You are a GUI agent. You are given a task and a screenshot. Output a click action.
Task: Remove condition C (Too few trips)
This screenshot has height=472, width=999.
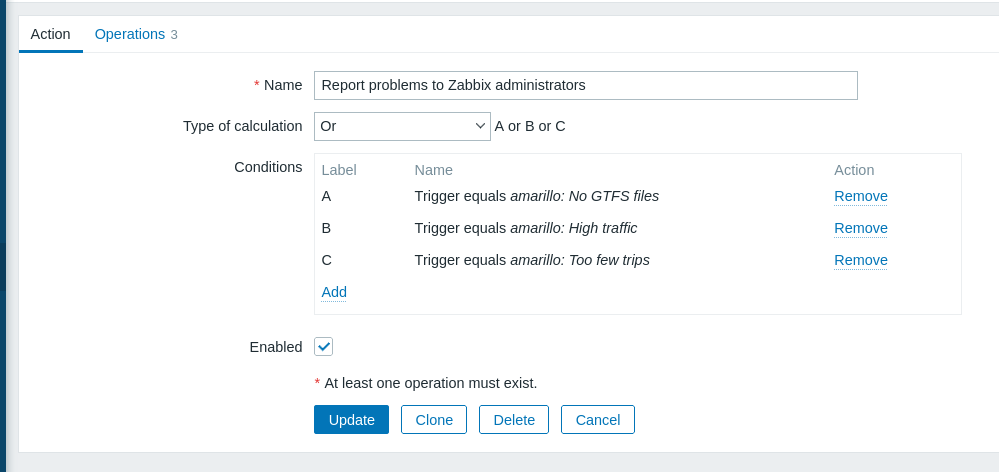860,261
